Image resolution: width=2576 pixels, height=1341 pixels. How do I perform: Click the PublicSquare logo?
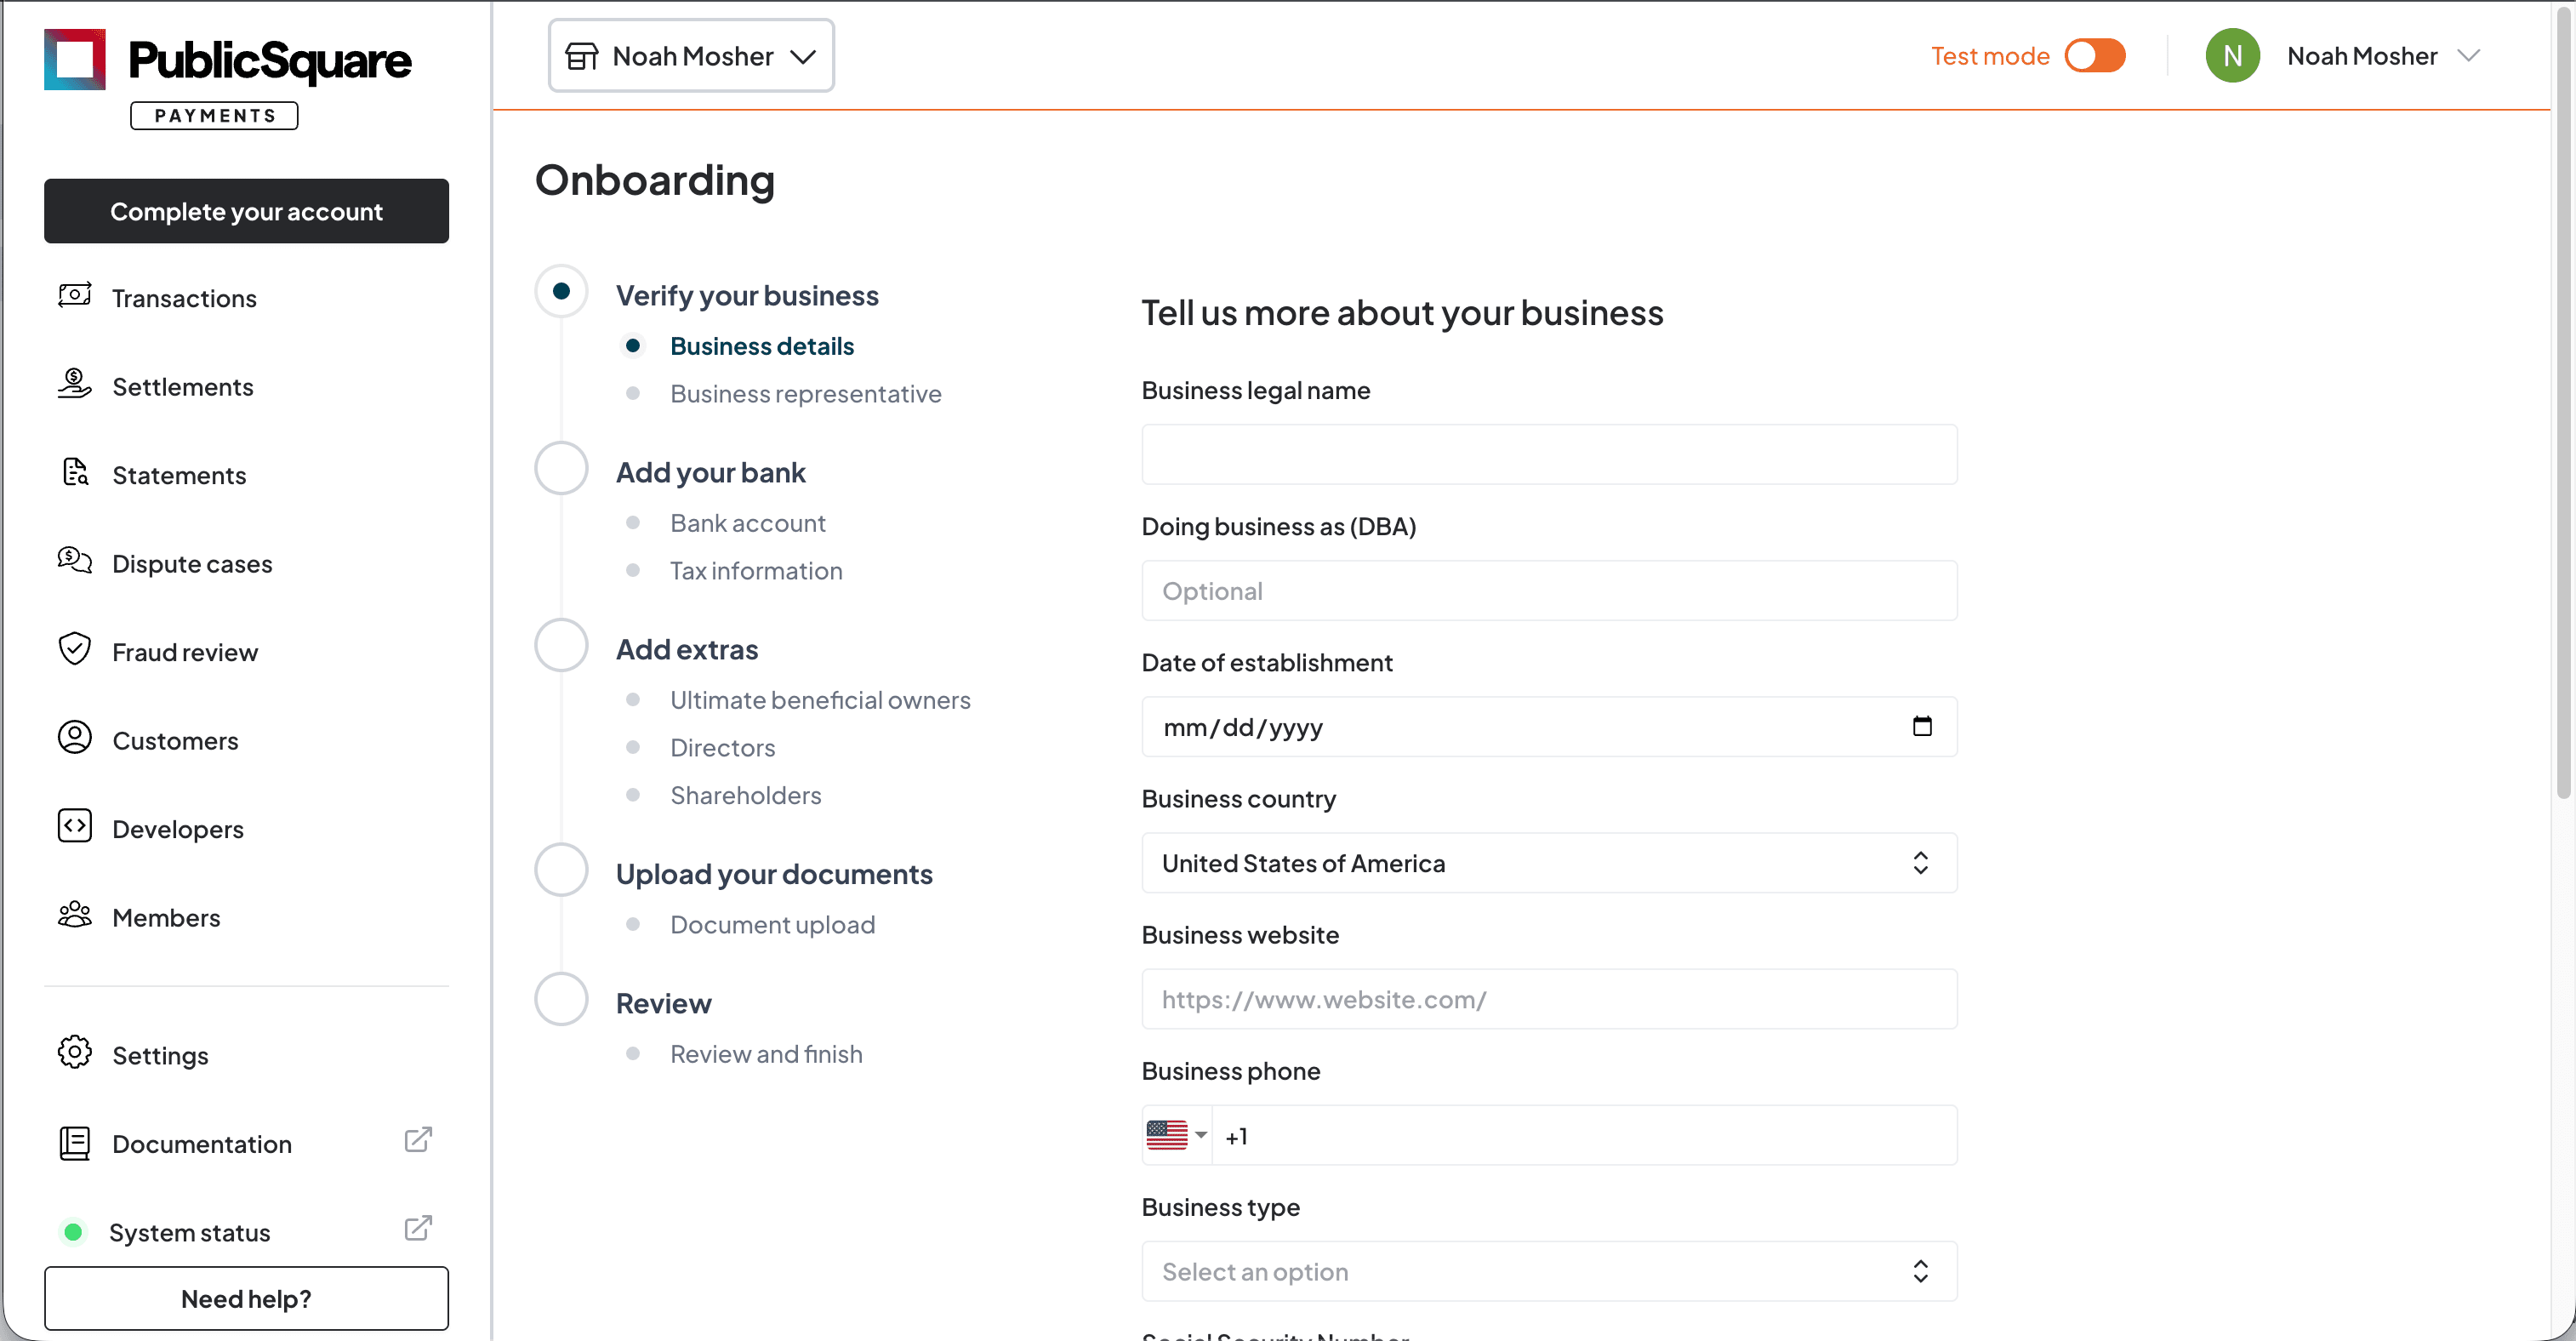click(x=227, y=79)
